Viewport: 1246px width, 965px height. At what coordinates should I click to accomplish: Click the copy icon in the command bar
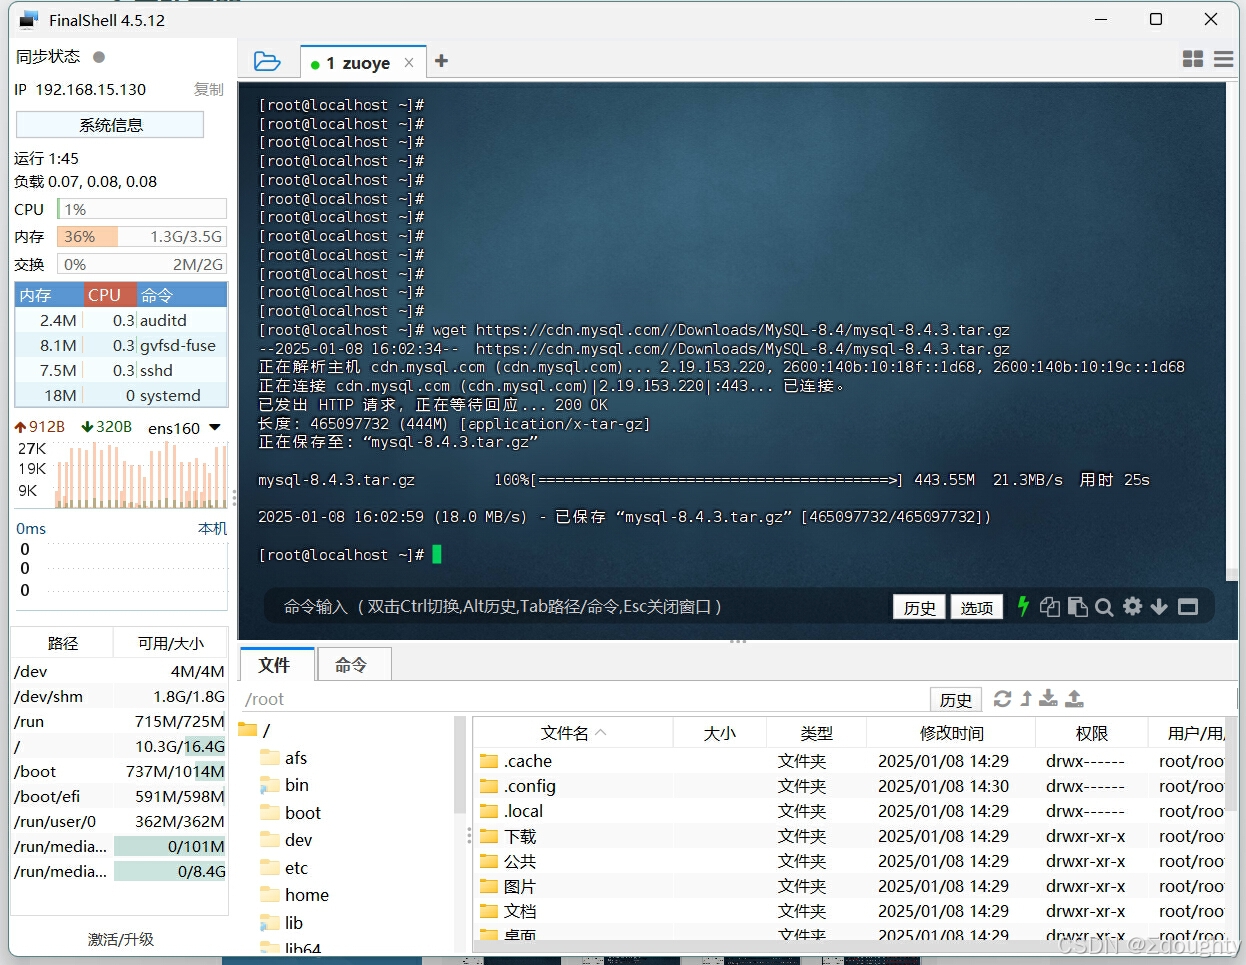pos(1050,606)
